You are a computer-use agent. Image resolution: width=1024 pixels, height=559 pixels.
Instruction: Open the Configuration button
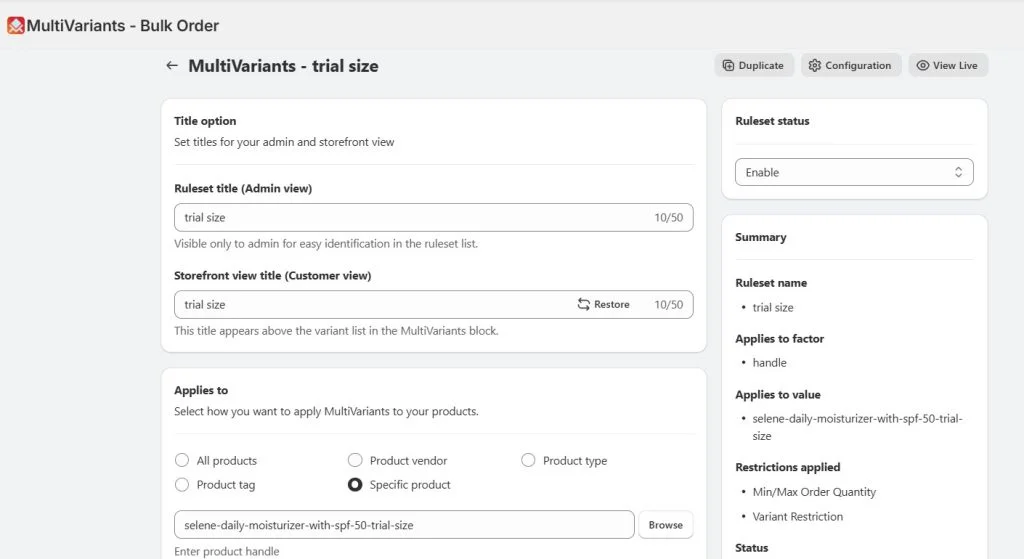pos(851,65)
